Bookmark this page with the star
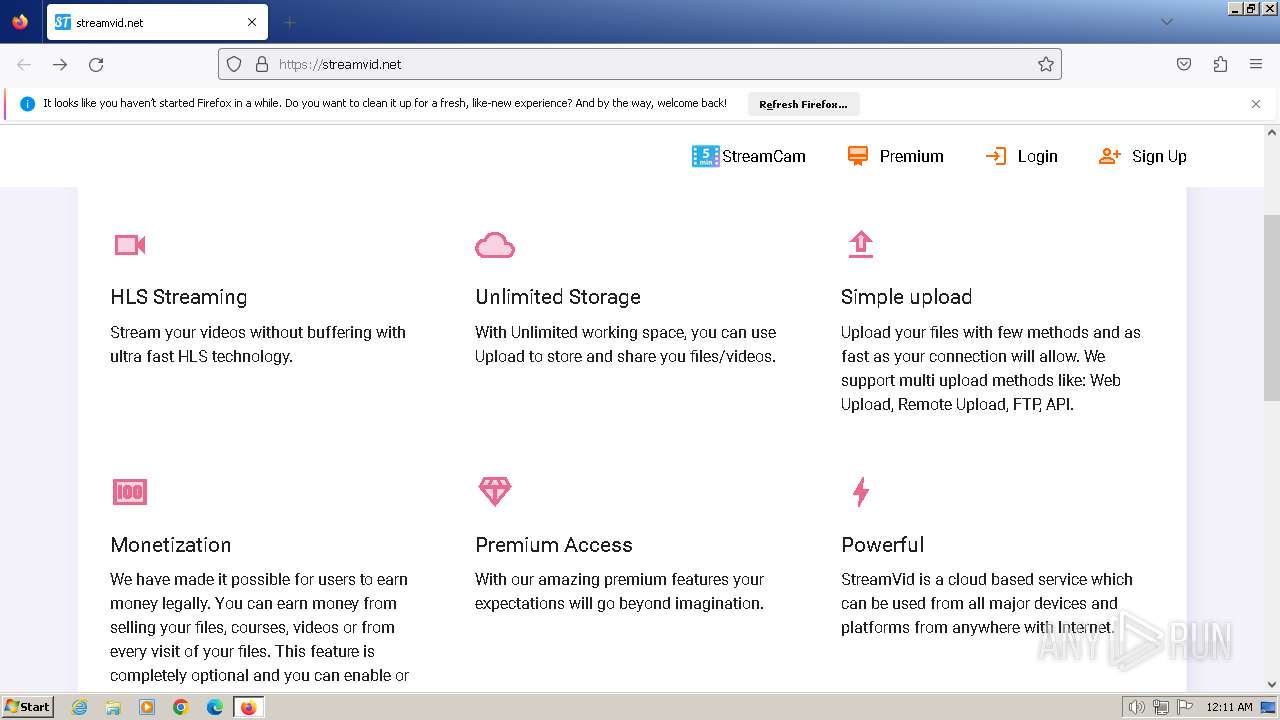The image size is (1280, 720). tap(1046, 64)
